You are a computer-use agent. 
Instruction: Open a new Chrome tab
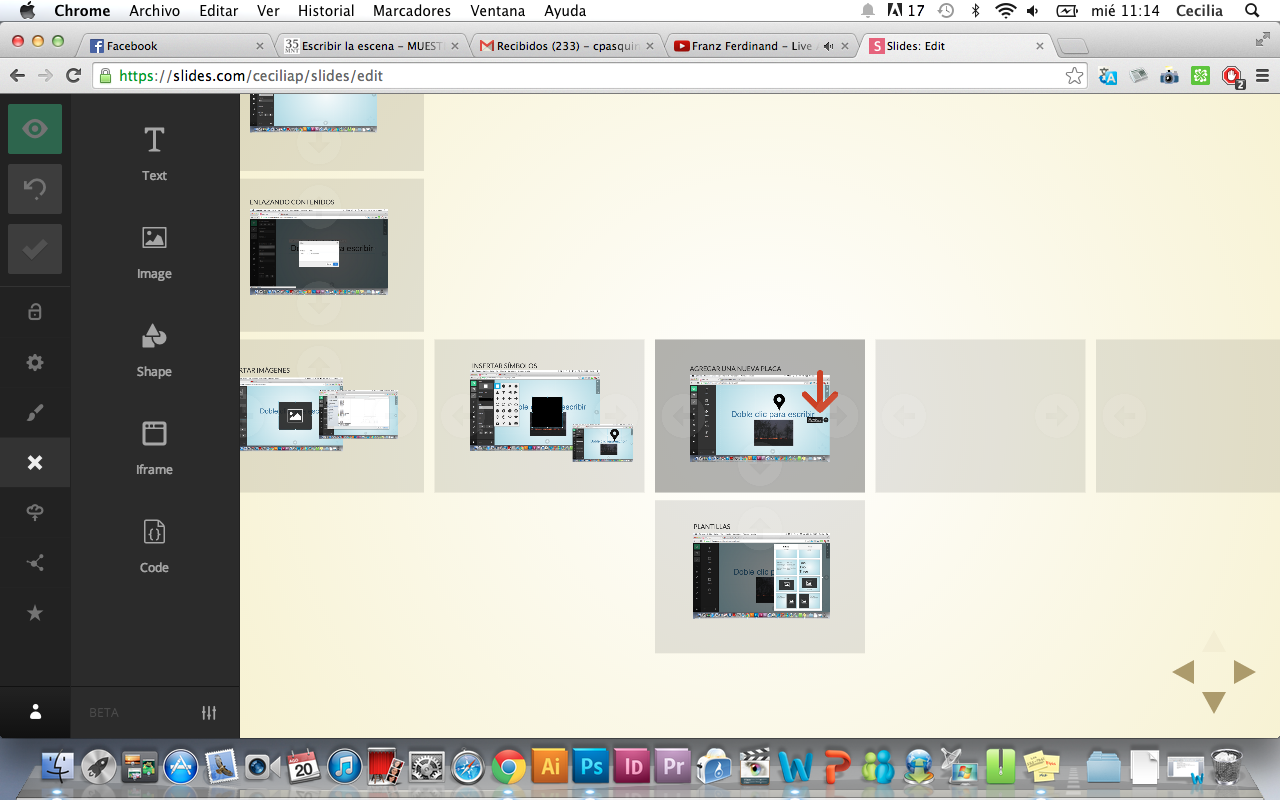click(1073, 46)
